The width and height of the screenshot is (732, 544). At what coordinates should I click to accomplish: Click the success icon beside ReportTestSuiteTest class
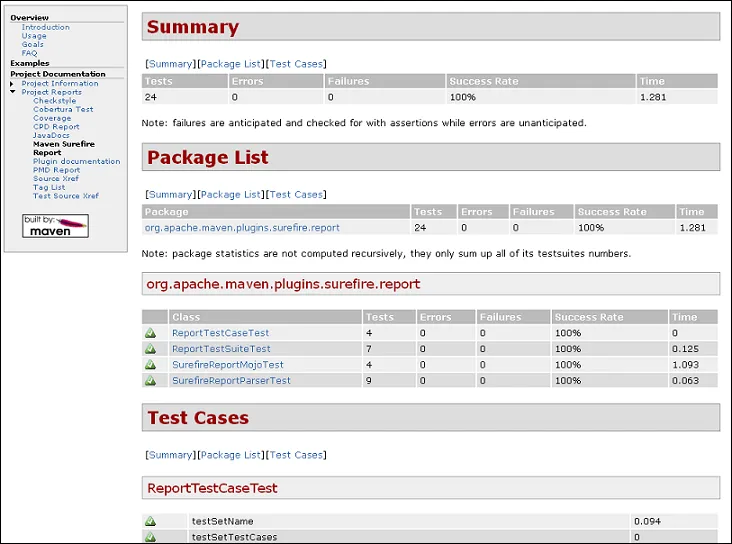coord(150,349)
